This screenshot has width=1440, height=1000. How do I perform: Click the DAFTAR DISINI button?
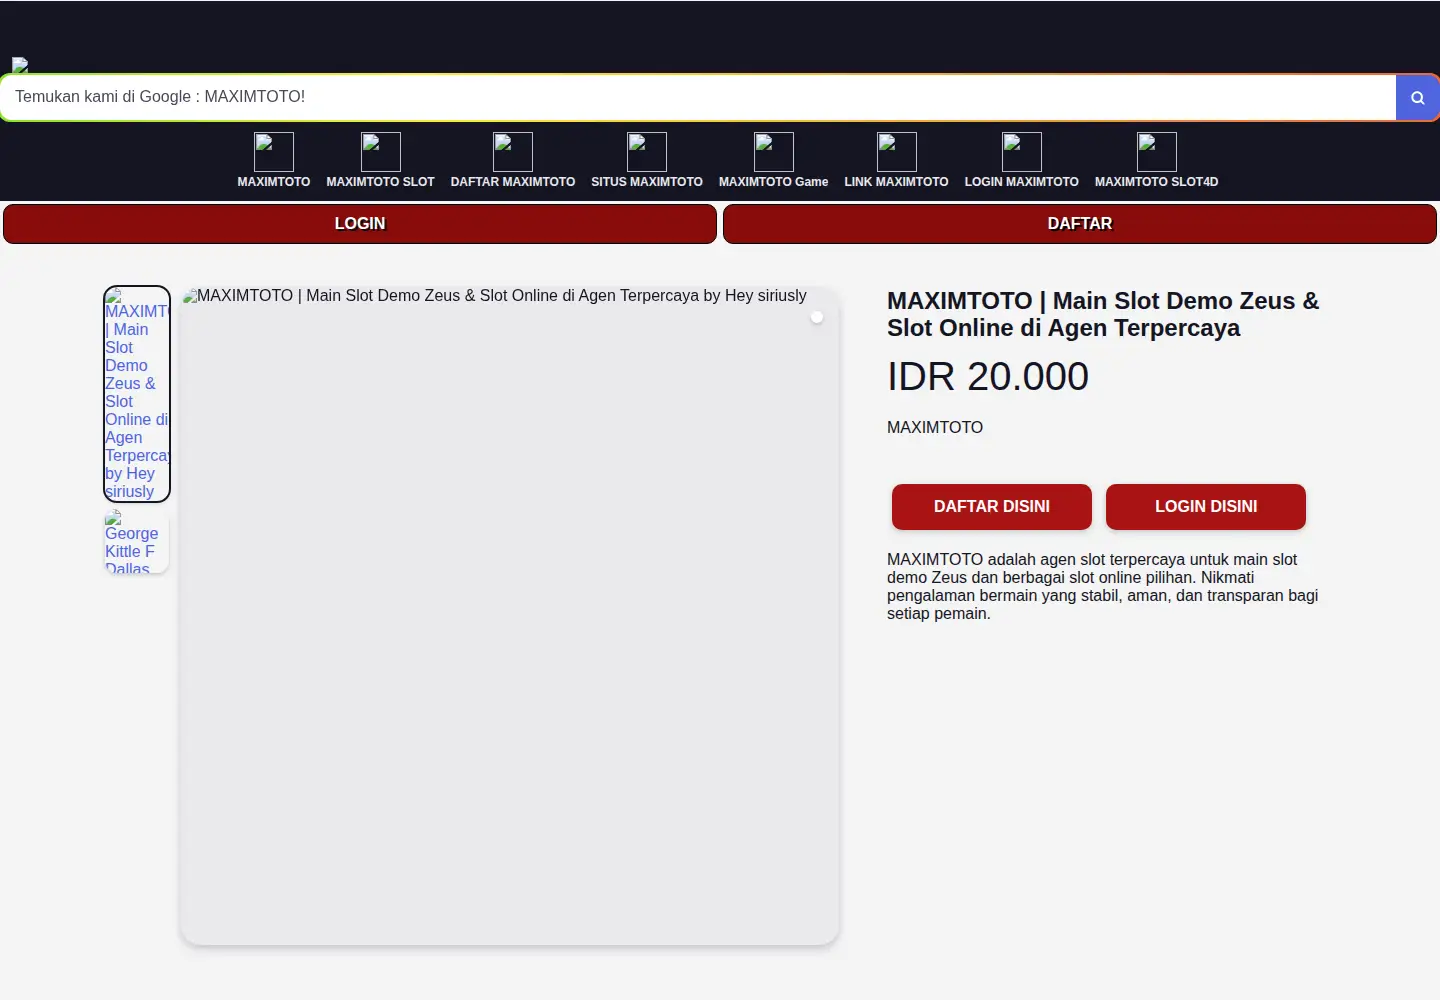(x=992, y=507)
